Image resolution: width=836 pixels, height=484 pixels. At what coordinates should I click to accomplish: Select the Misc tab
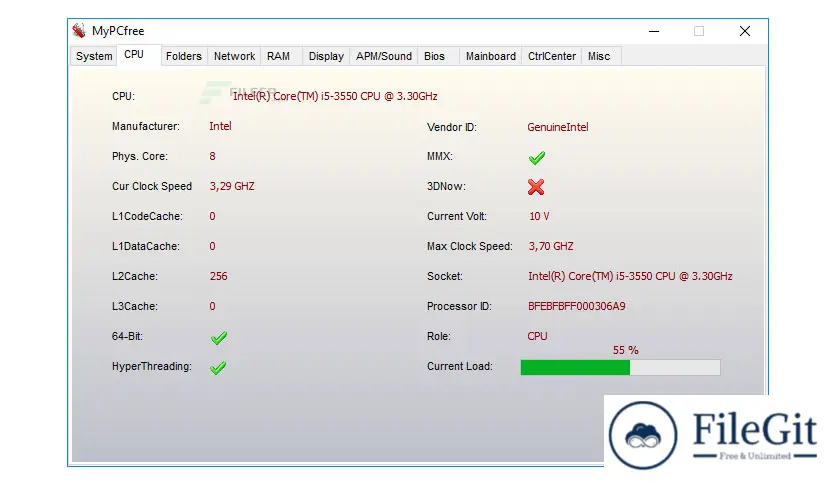click(x=599, y=57)
